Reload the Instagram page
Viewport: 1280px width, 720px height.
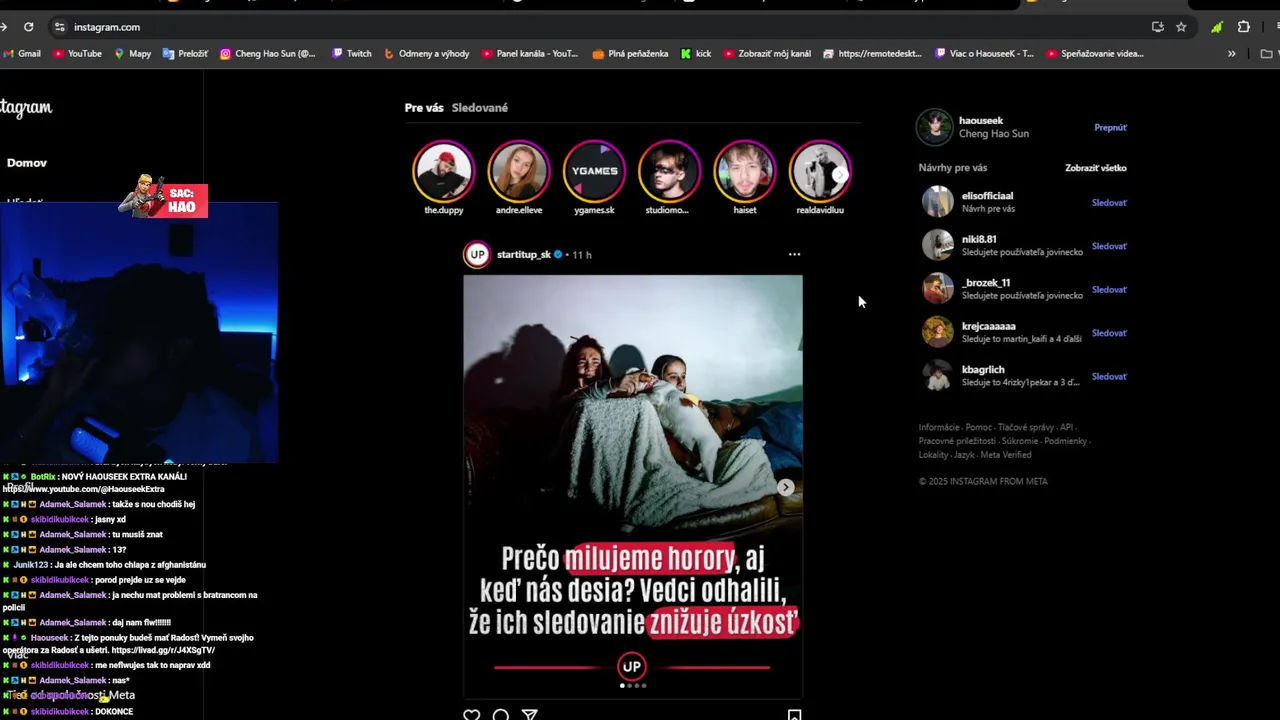coord(28,27)
